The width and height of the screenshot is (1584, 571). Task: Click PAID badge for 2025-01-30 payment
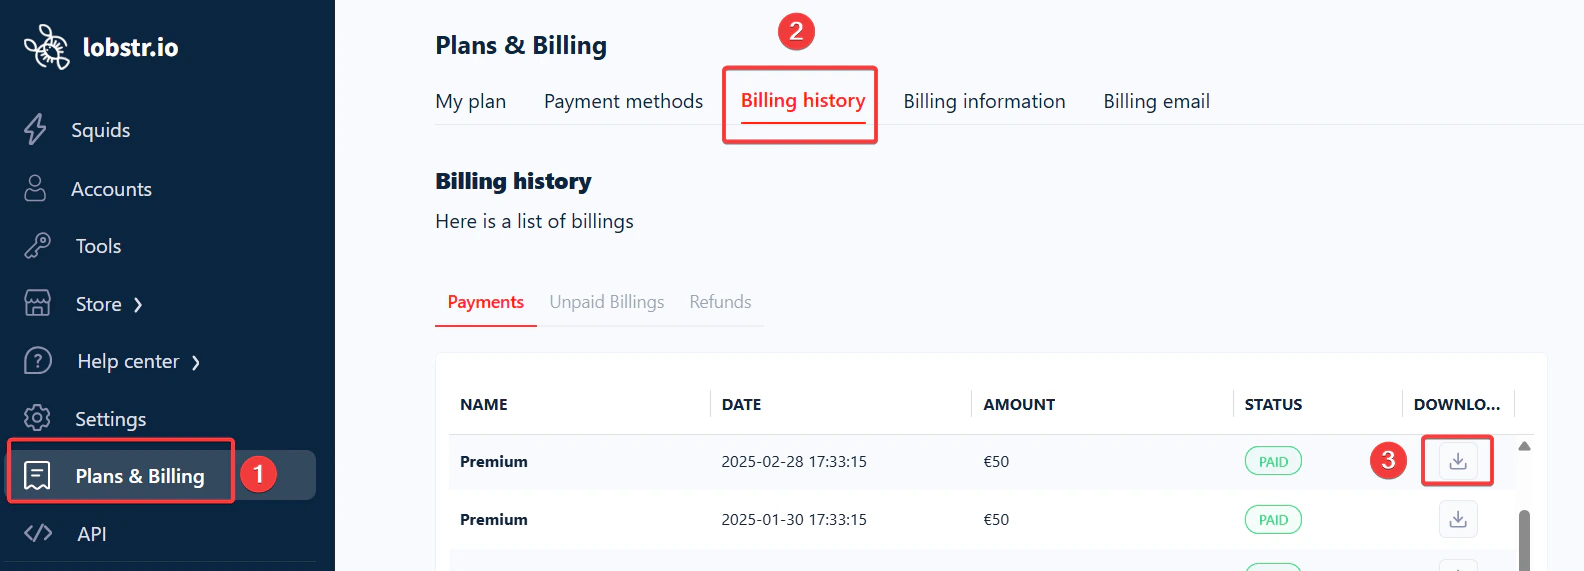pos(1273,519)
